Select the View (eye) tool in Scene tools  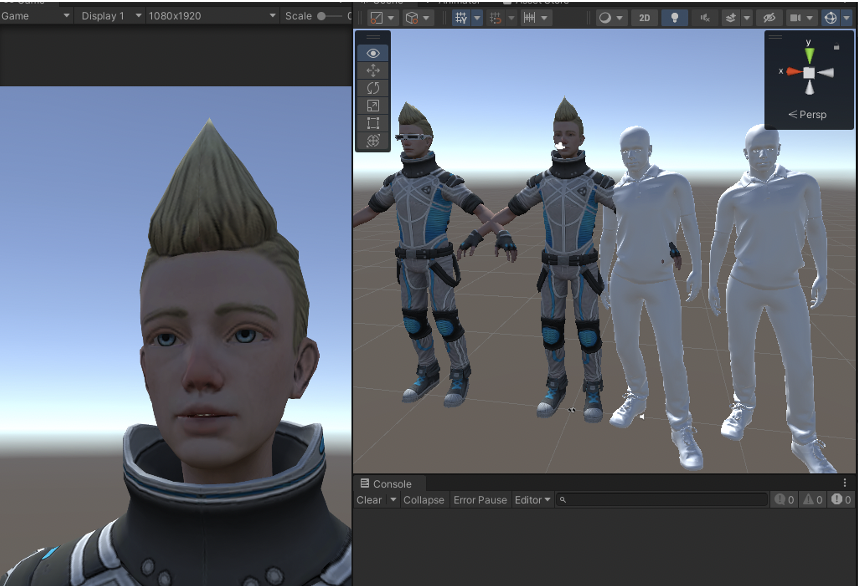[x=373, y=53]
